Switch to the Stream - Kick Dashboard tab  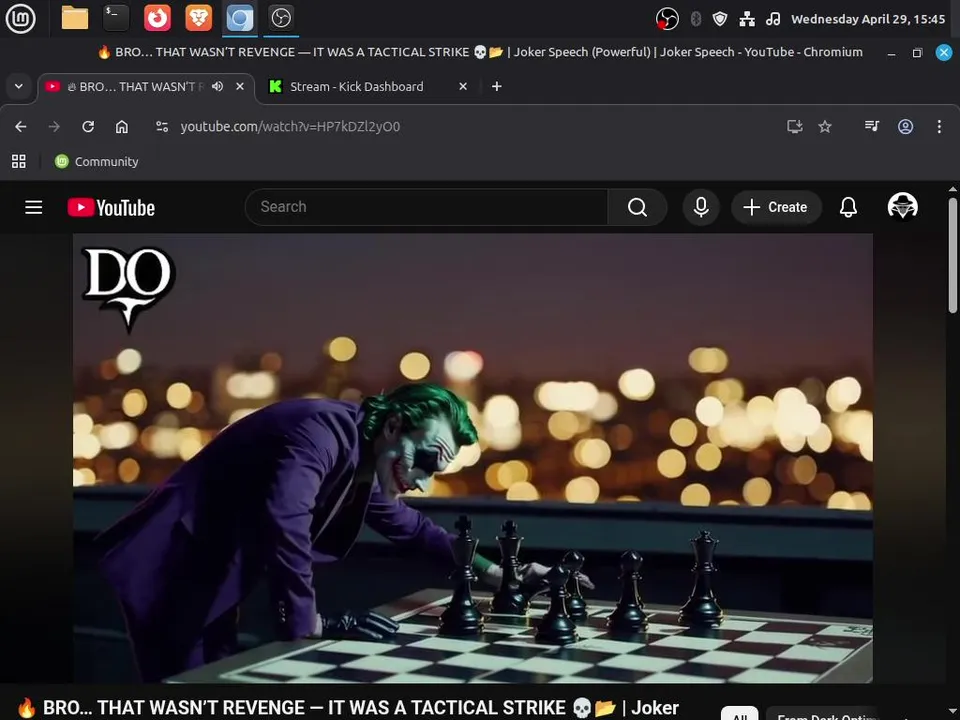click(x=356, y=87)
